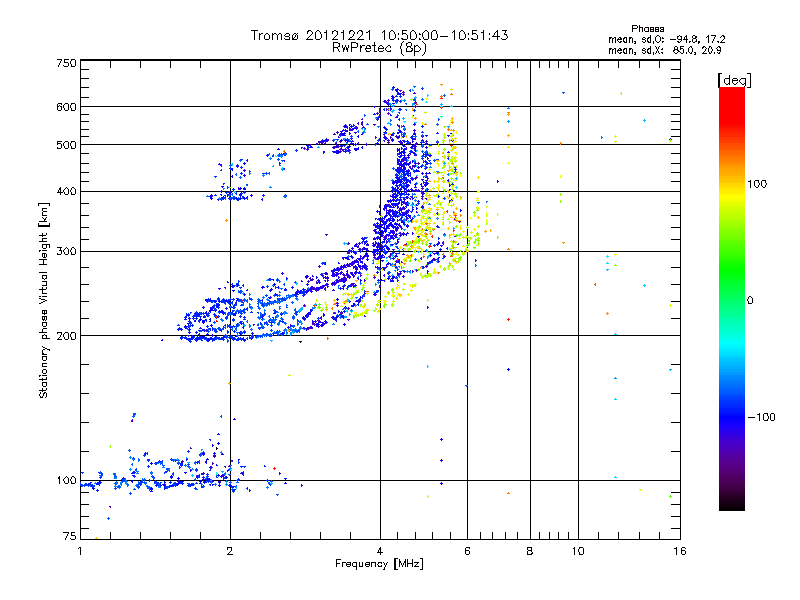Screen dimensions: 800x600
Task: Click the subtitle 'RwPretec (8p)'
Action: (379, 48)
